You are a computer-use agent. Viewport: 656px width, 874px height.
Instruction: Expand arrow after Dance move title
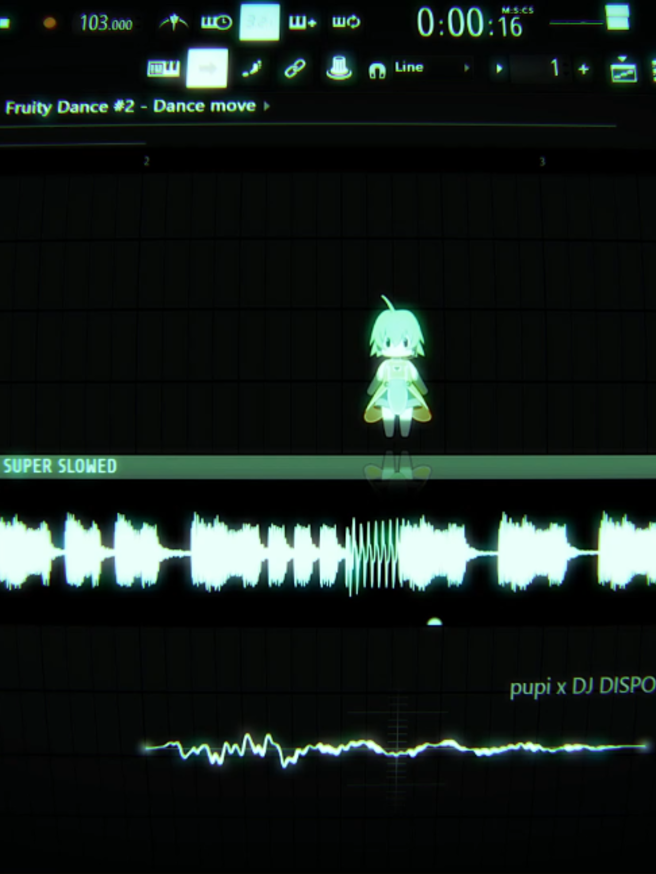266,106
